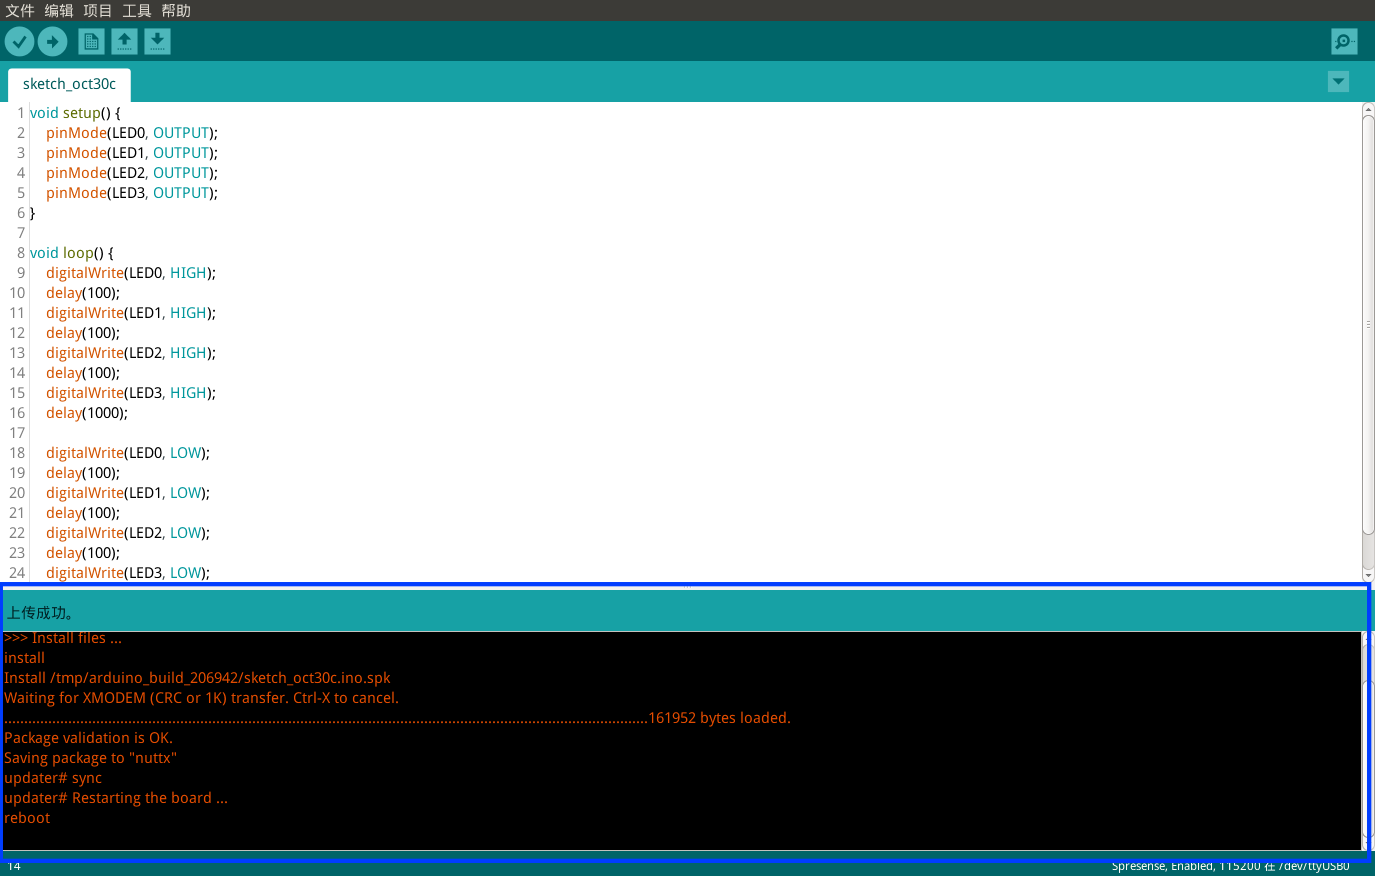The image size is (1375, 876).
Task: Open the 编辑 menu
Action: (59, 10)
